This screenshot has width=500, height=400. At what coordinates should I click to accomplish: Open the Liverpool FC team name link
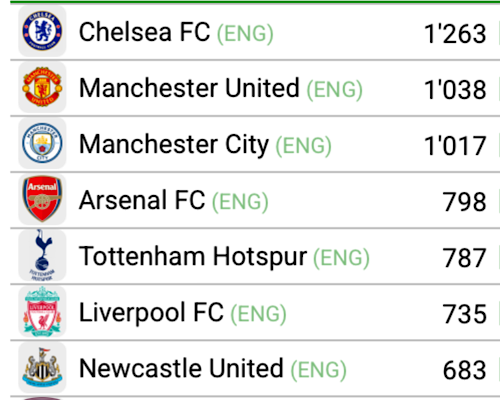[151, 313]
